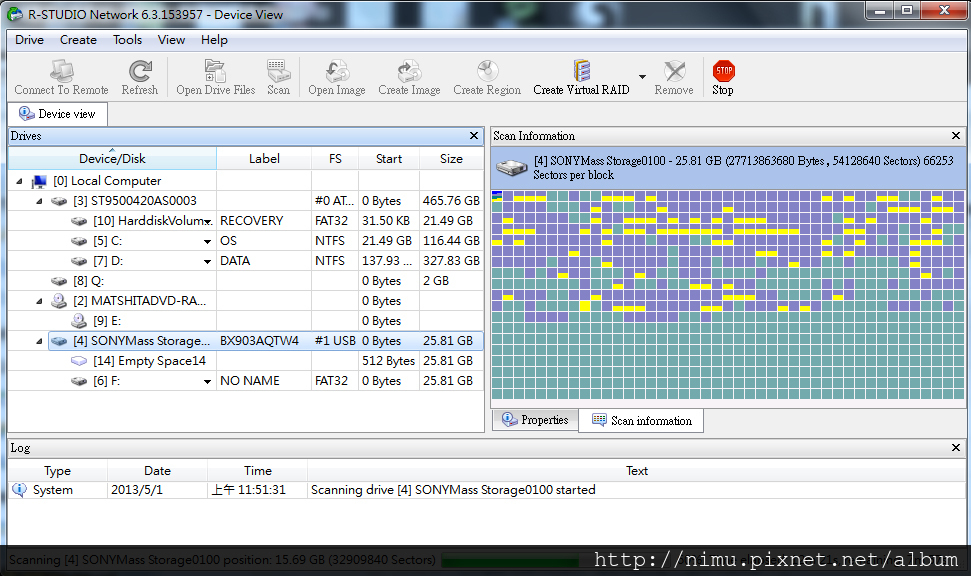
Task: Click the 465.76 GB size cell
Action: coord(451,201)
